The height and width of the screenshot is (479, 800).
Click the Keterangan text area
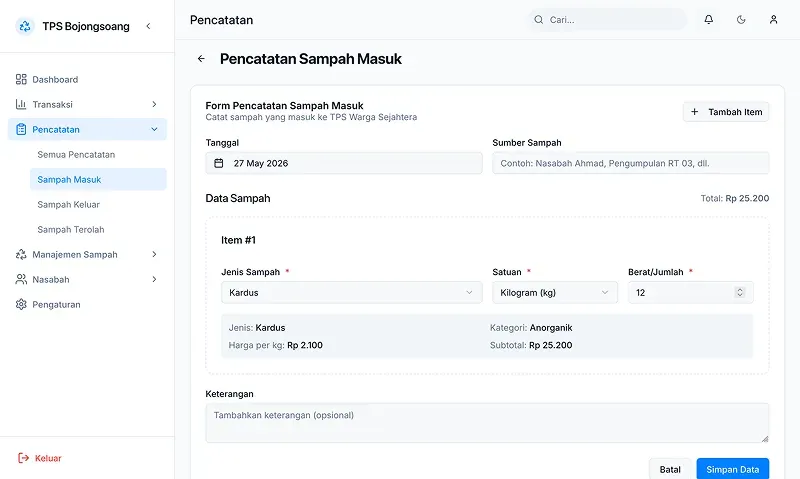[x=487, y=423]
